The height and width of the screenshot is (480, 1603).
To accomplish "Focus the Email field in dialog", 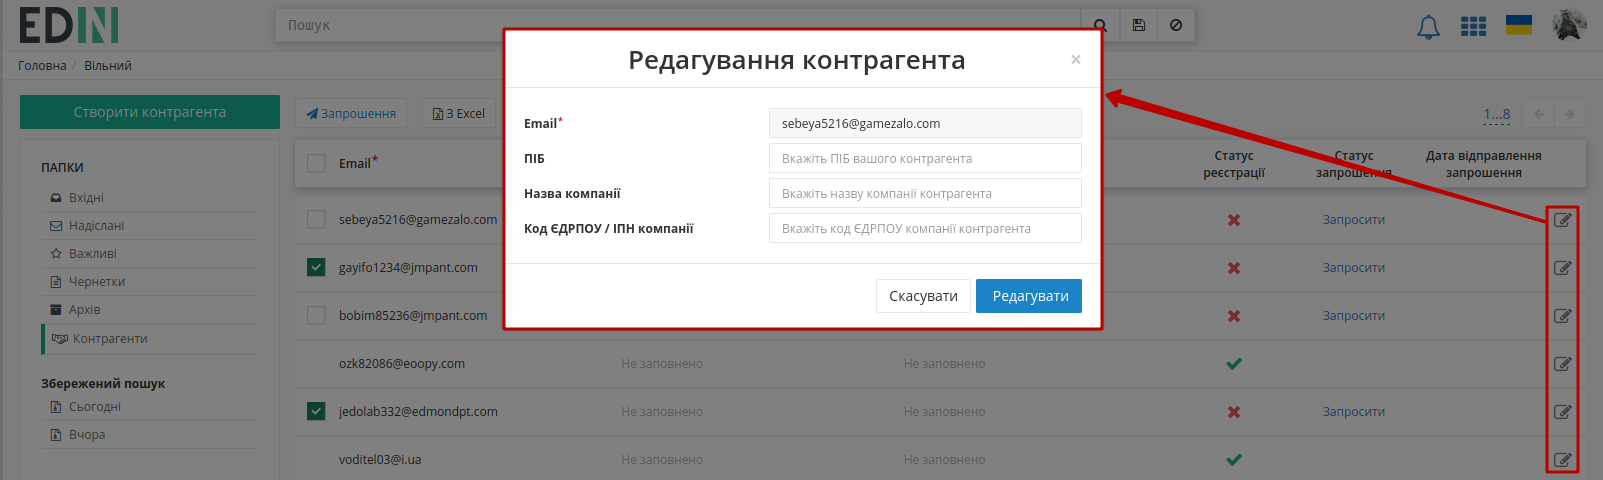I will 925,123.
